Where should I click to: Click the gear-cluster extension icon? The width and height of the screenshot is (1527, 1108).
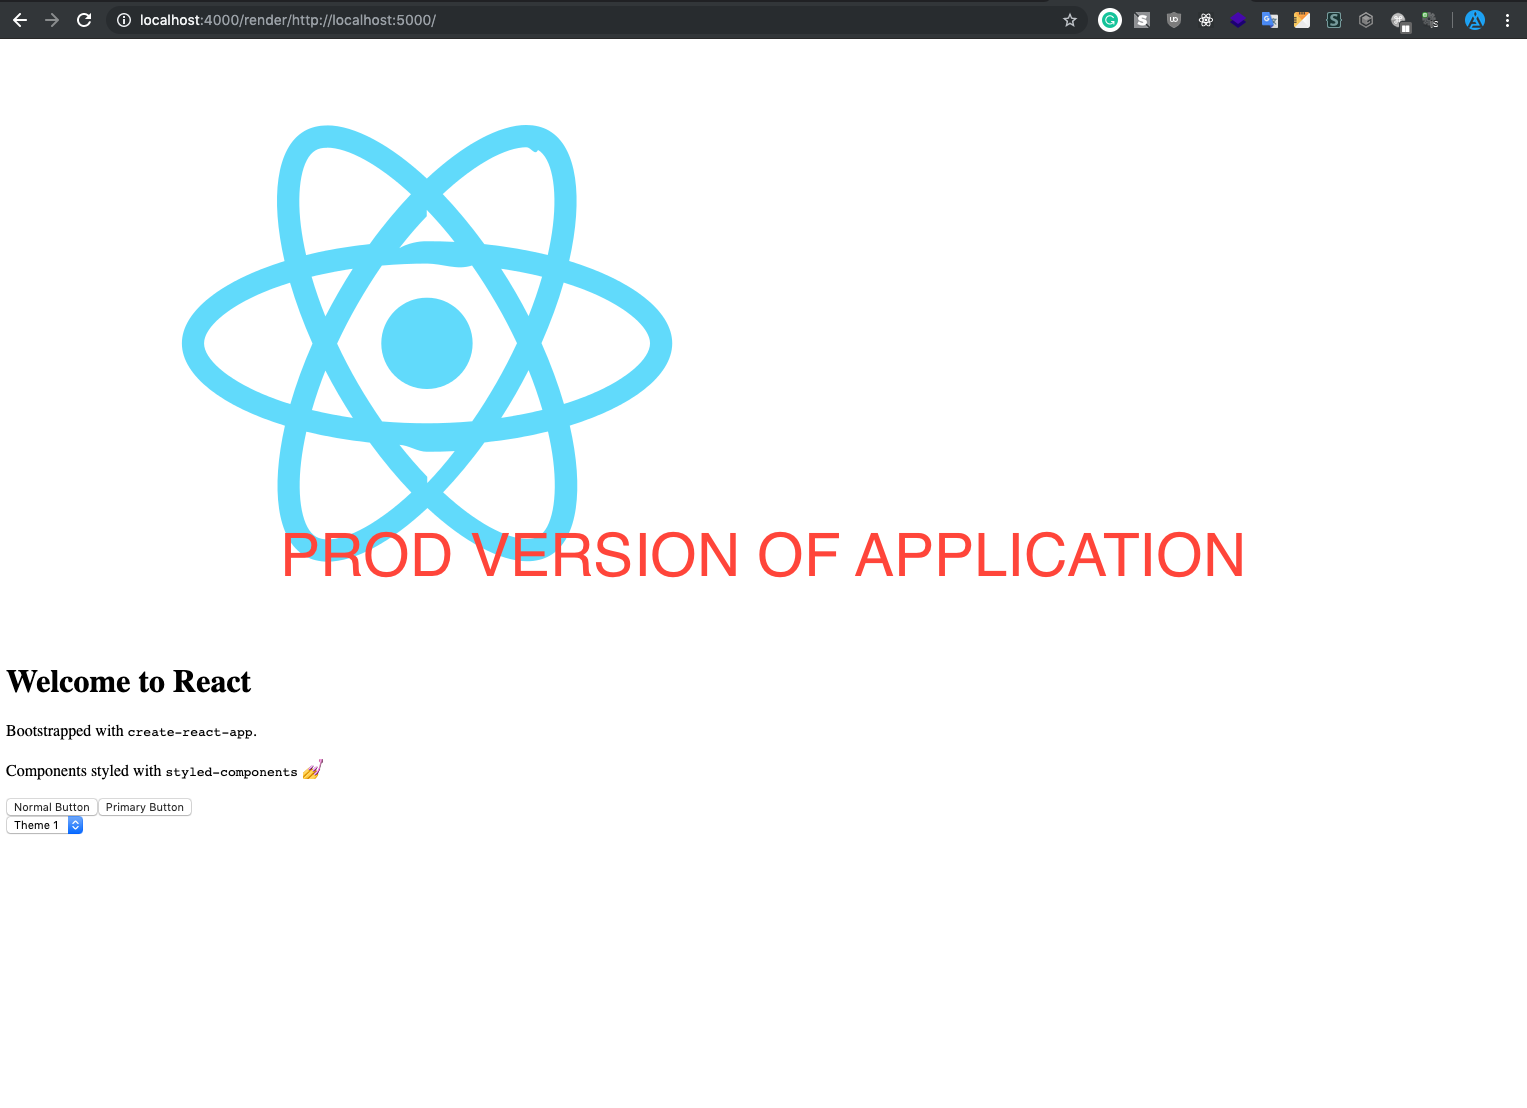pos(1430,19)
